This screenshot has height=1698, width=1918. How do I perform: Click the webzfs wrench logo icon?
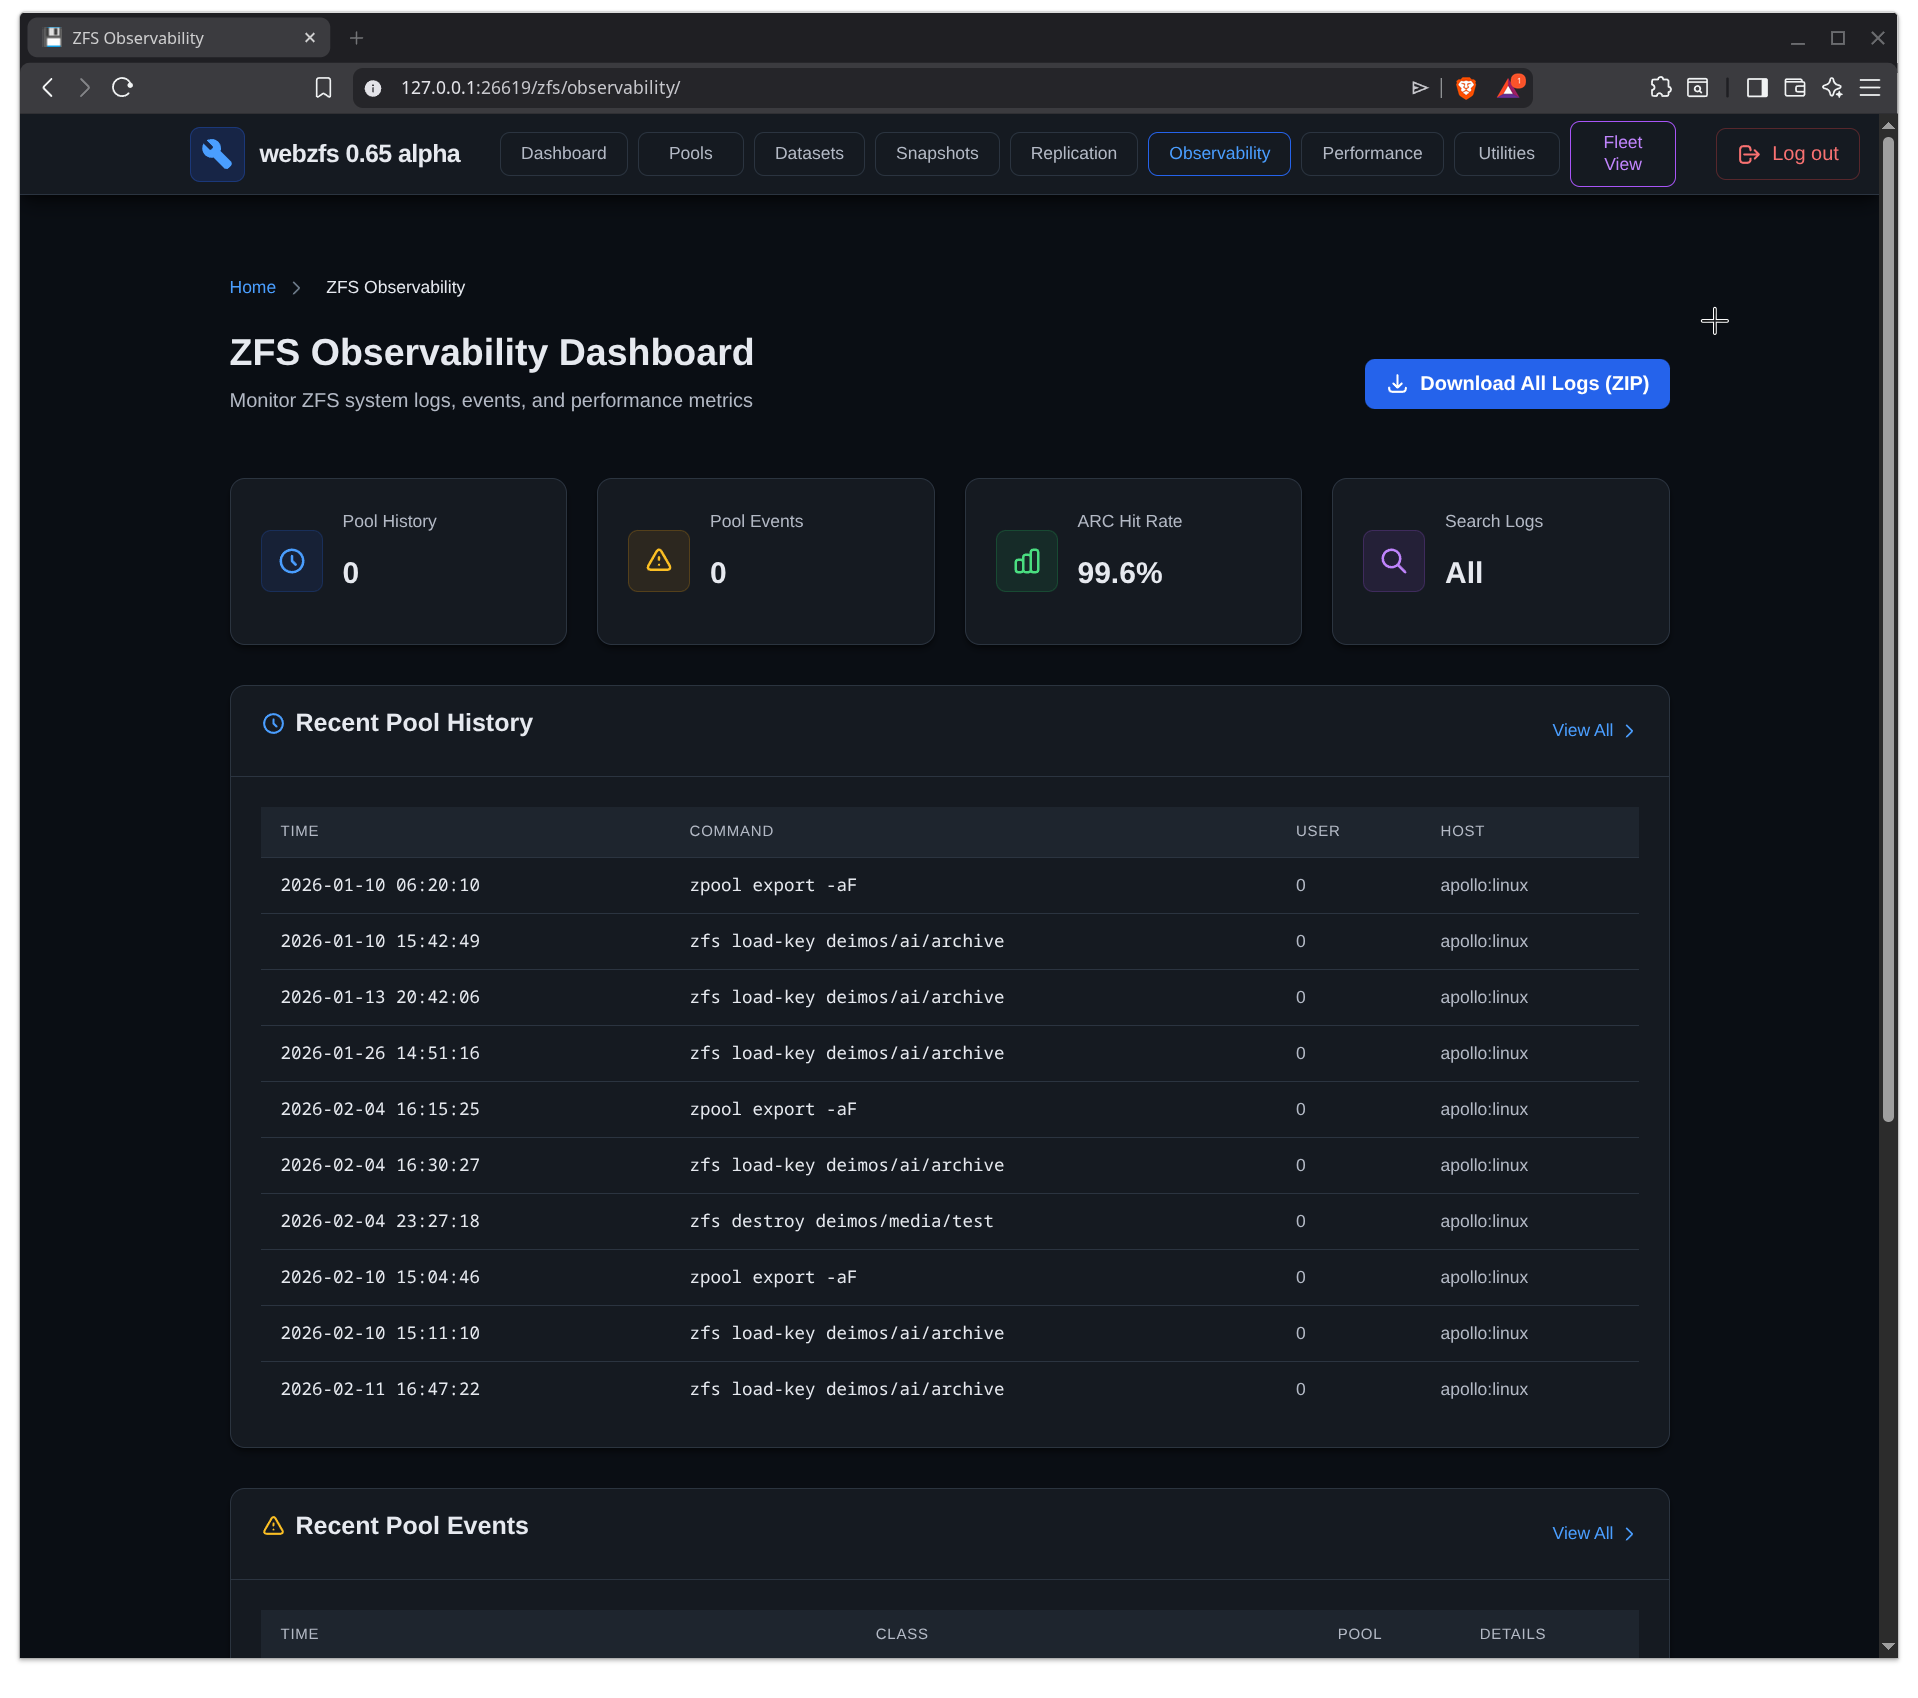216,154
